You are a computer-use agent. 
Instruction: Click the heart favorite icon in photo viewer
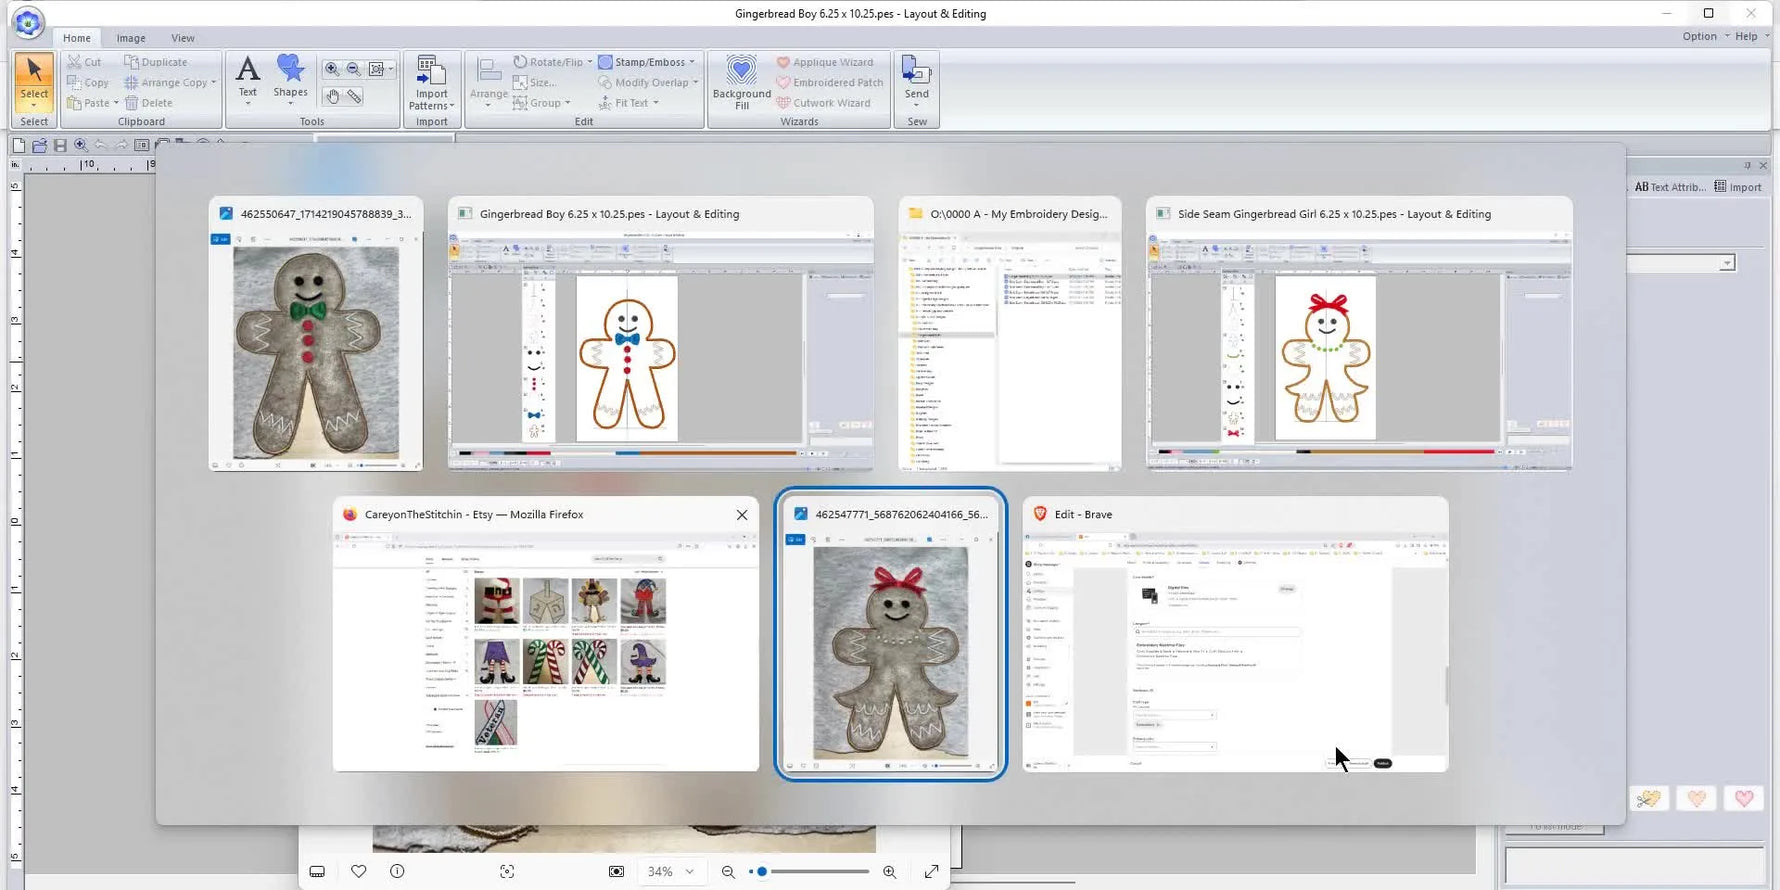click(358, 871)
